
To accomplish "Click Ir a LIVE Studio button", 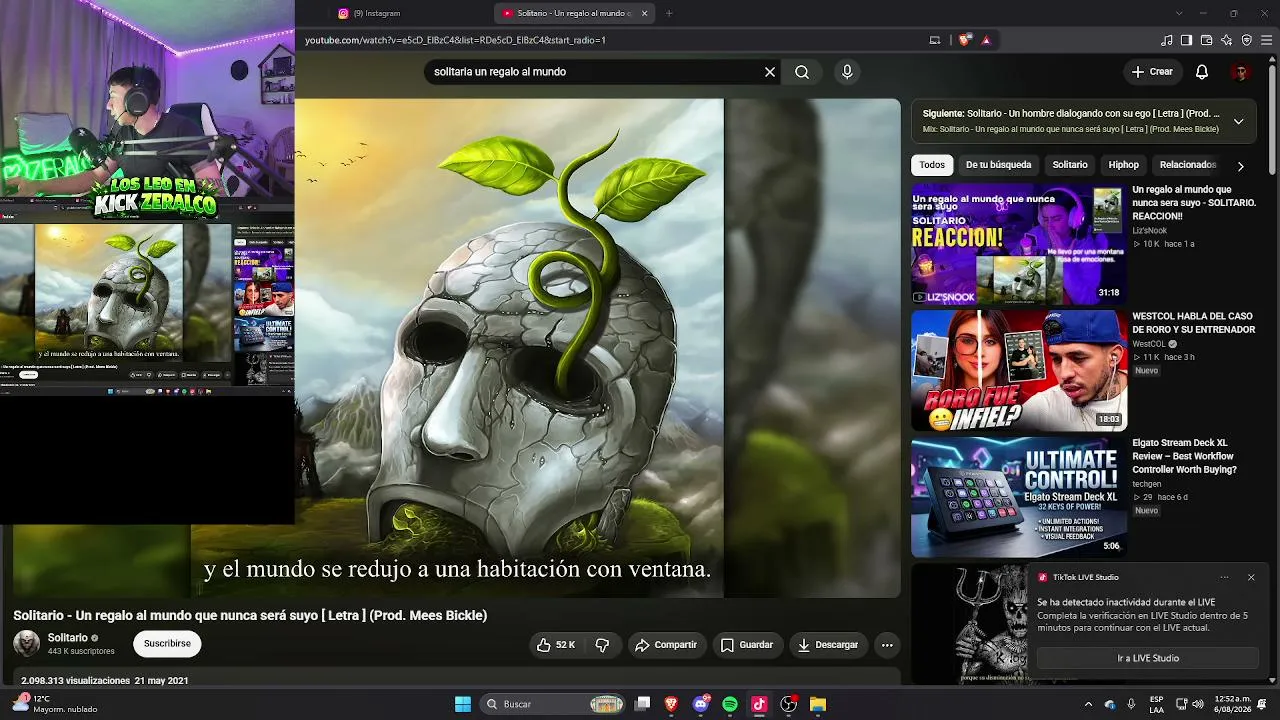I will pyautogui.click(x=1148, y=658).
